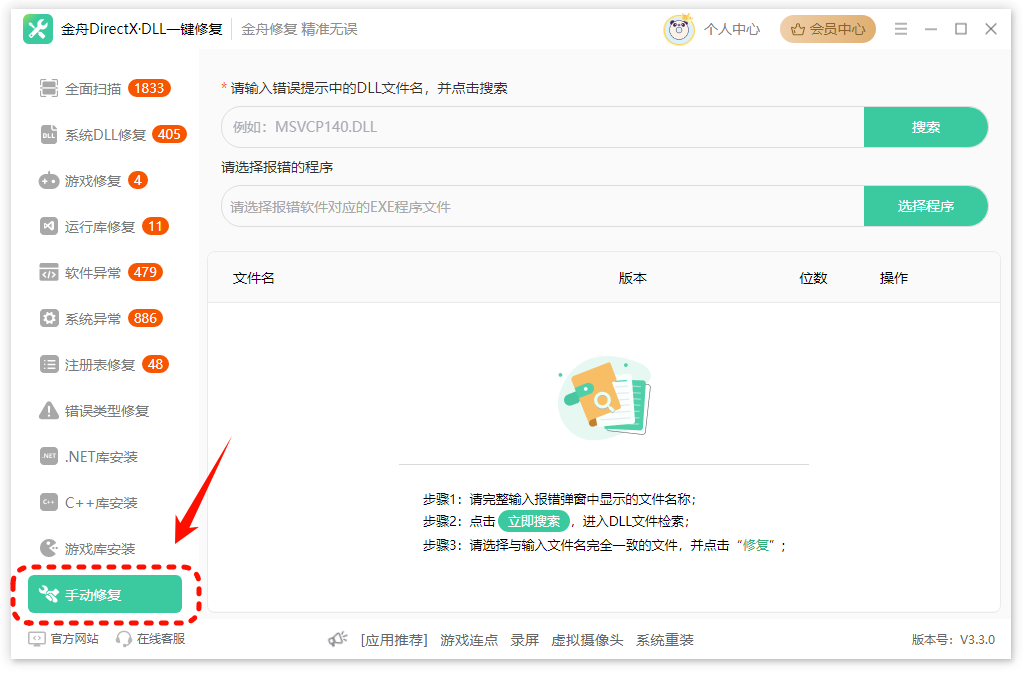The image size is (1023, 673).
Task: Open the hamburger menu in title bar
Action: click(901, 29)
